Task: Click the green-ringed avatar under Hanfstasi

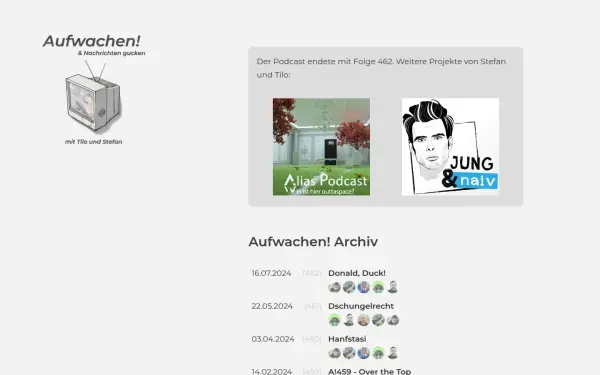Action: coord(378,353)
